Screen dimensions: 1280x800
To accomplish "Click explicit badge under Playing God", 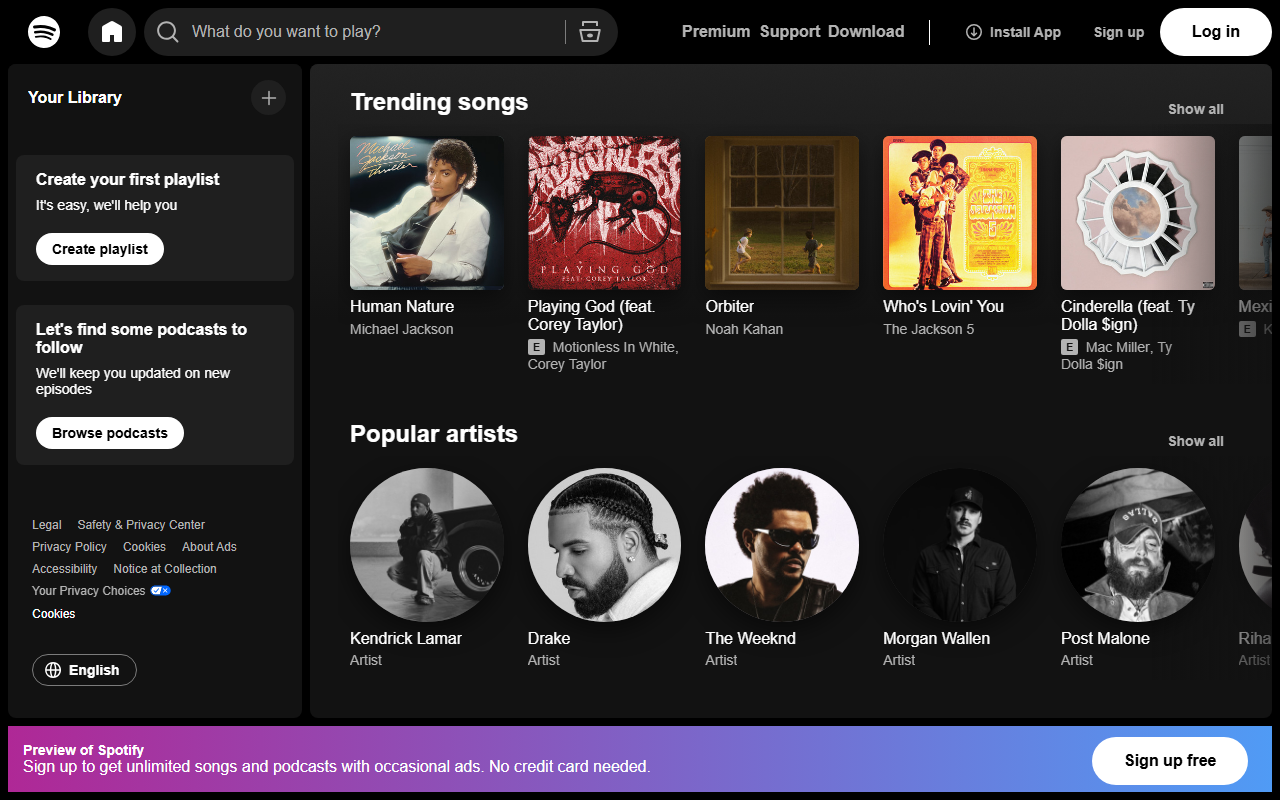I will click(537, 347).
